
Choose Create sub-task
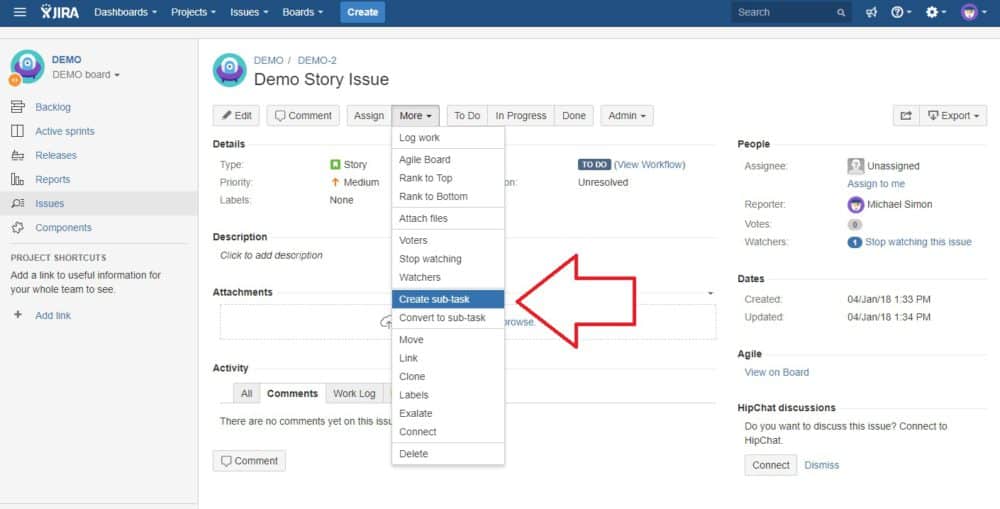448,299
